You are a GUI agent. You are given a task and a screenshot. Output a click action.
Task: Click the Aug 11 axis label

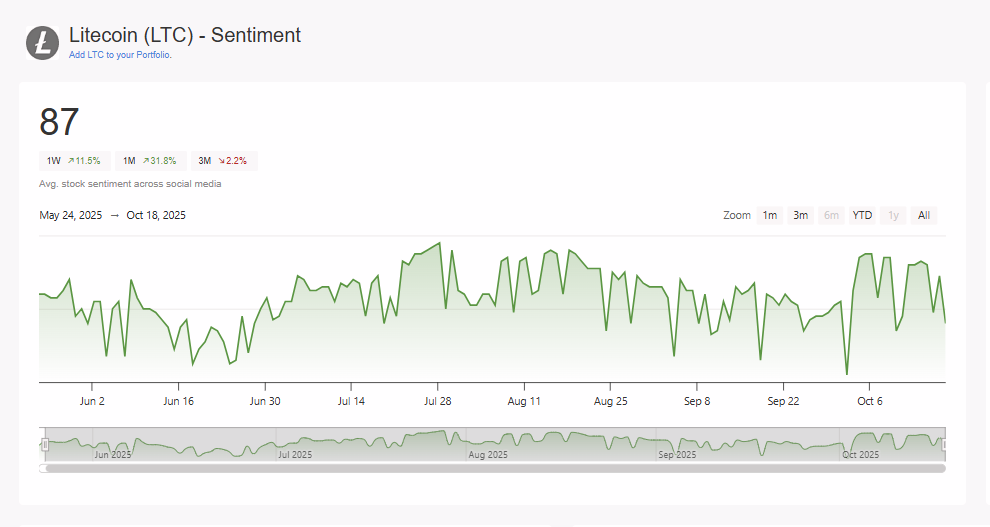524,401
